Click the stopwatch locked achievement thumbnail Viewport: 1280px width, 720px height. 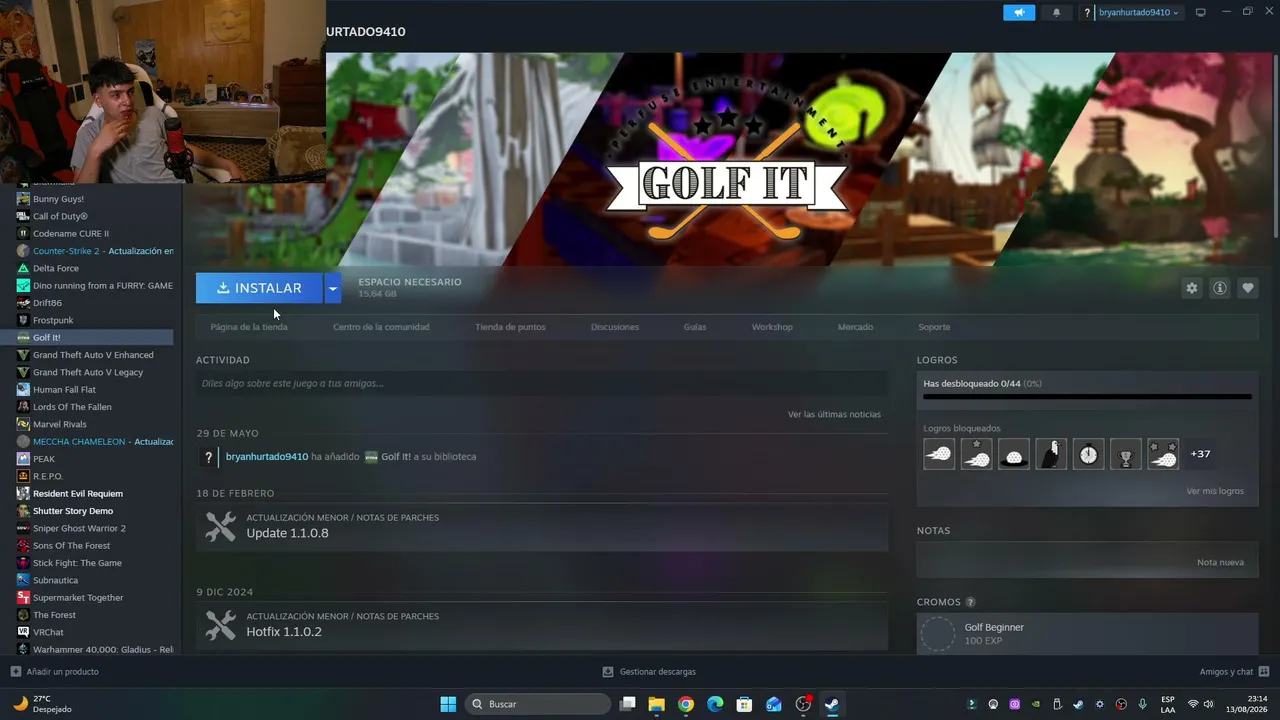[x=1088, y=454]
